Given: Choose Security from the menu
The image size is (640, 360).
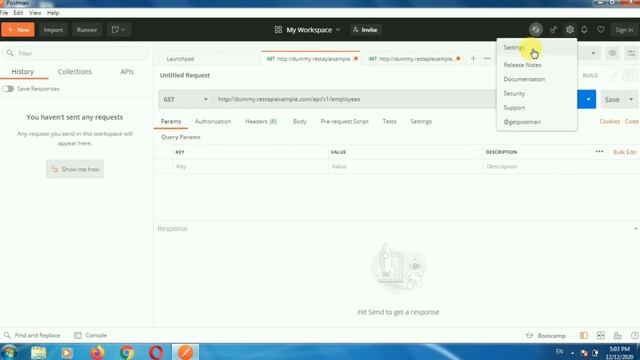Looking at the screenshot, I should pyautogui.click(x=537, y=93).
